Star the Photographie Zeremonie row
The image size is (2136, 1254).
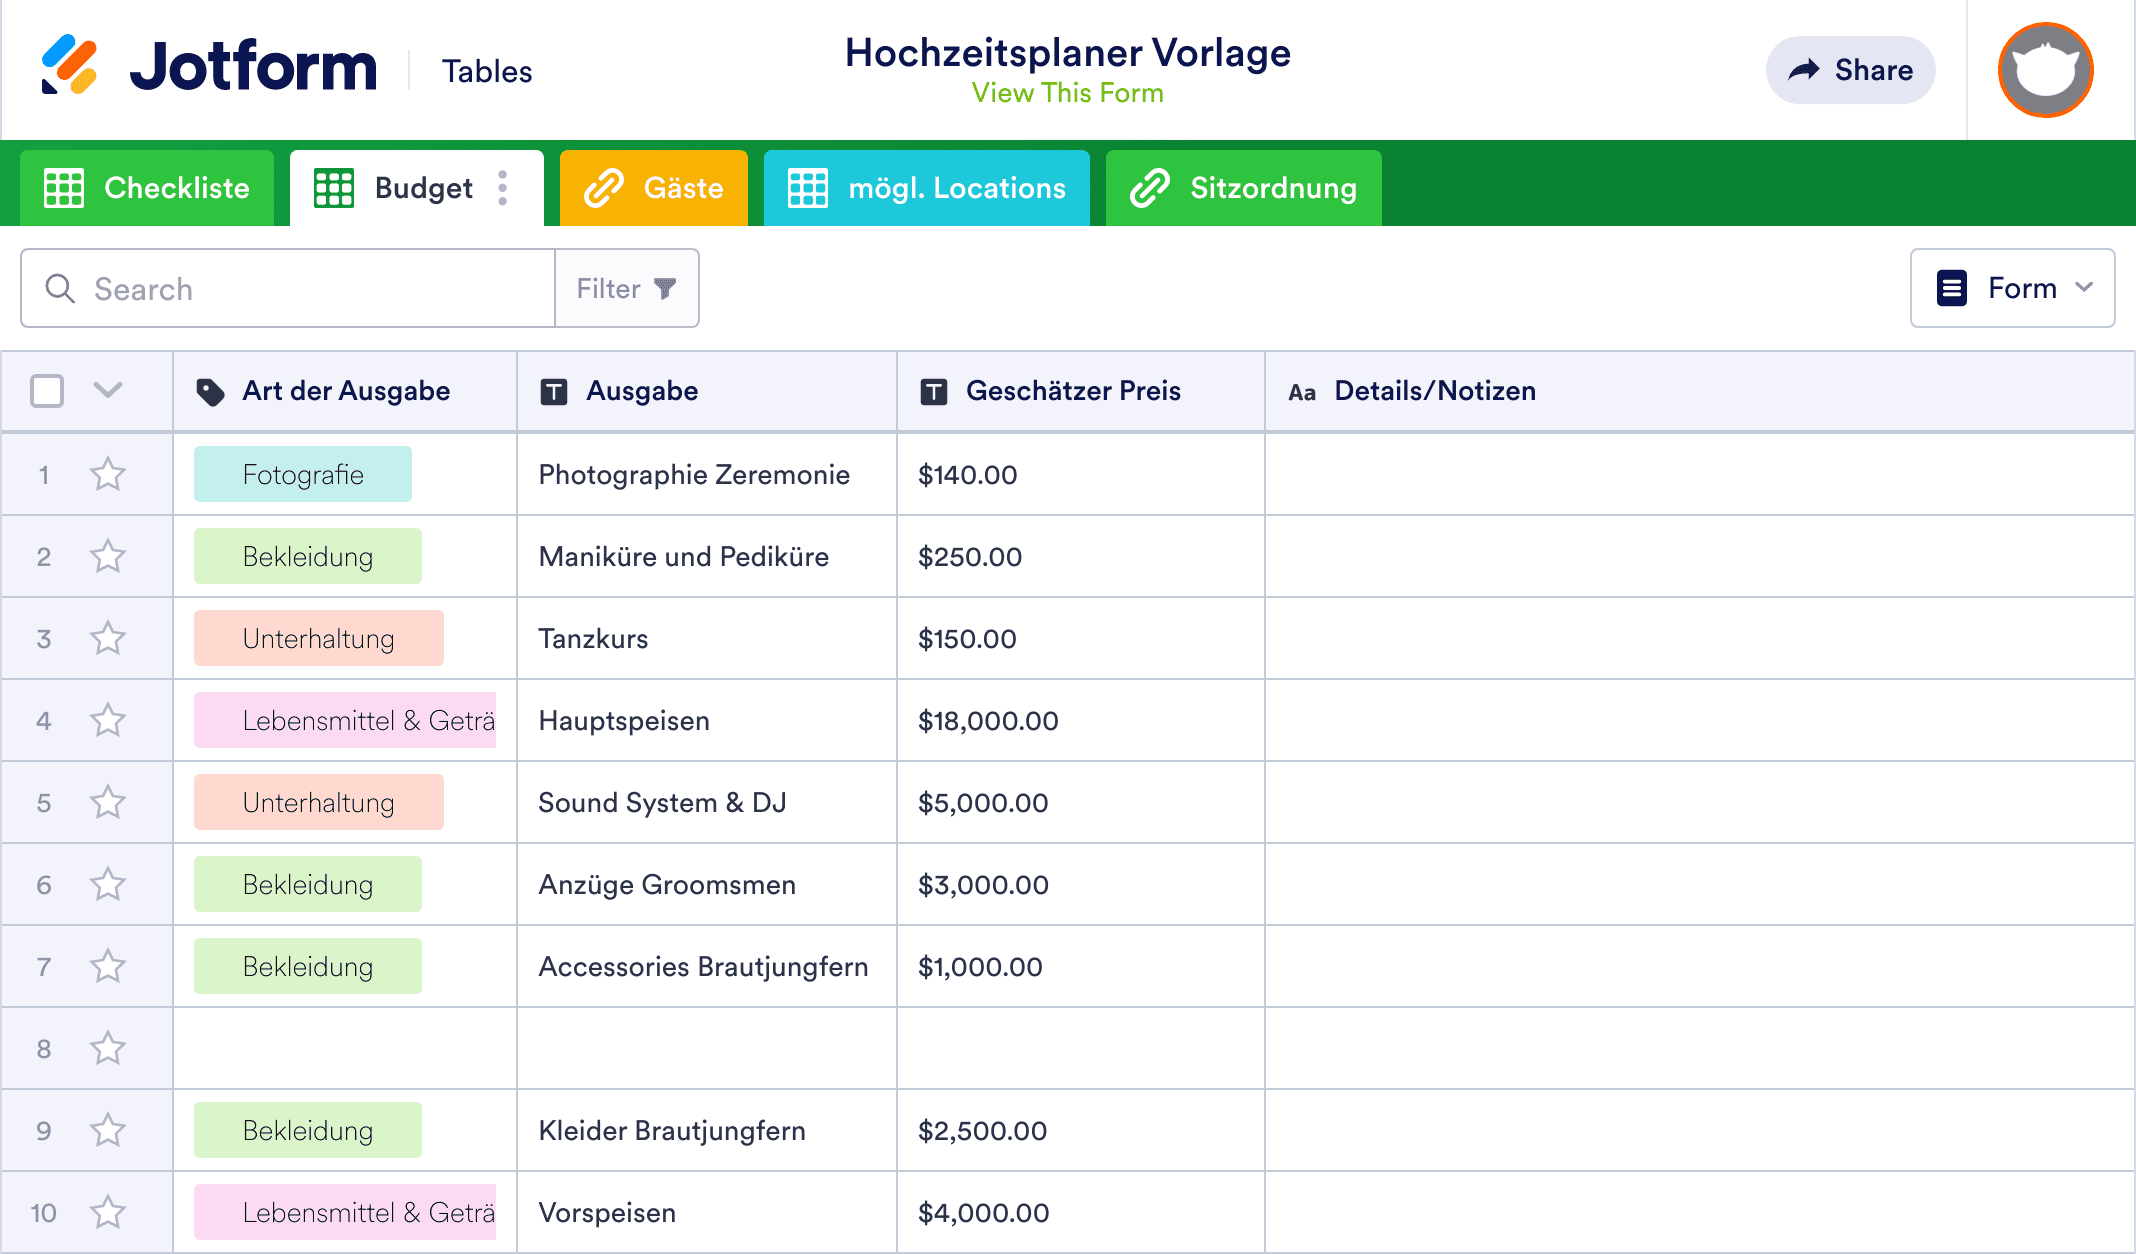(x=108, y=474)
